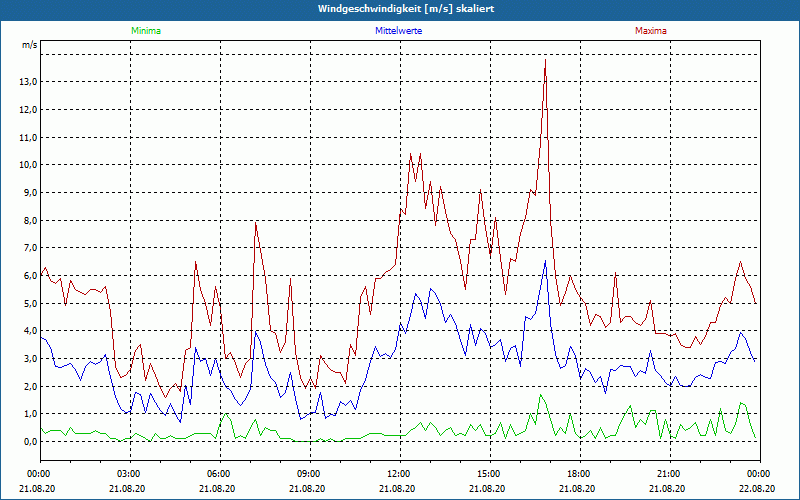Click the '10,0' y-axis value
800x500 pixels.
[x=29, y=165]
